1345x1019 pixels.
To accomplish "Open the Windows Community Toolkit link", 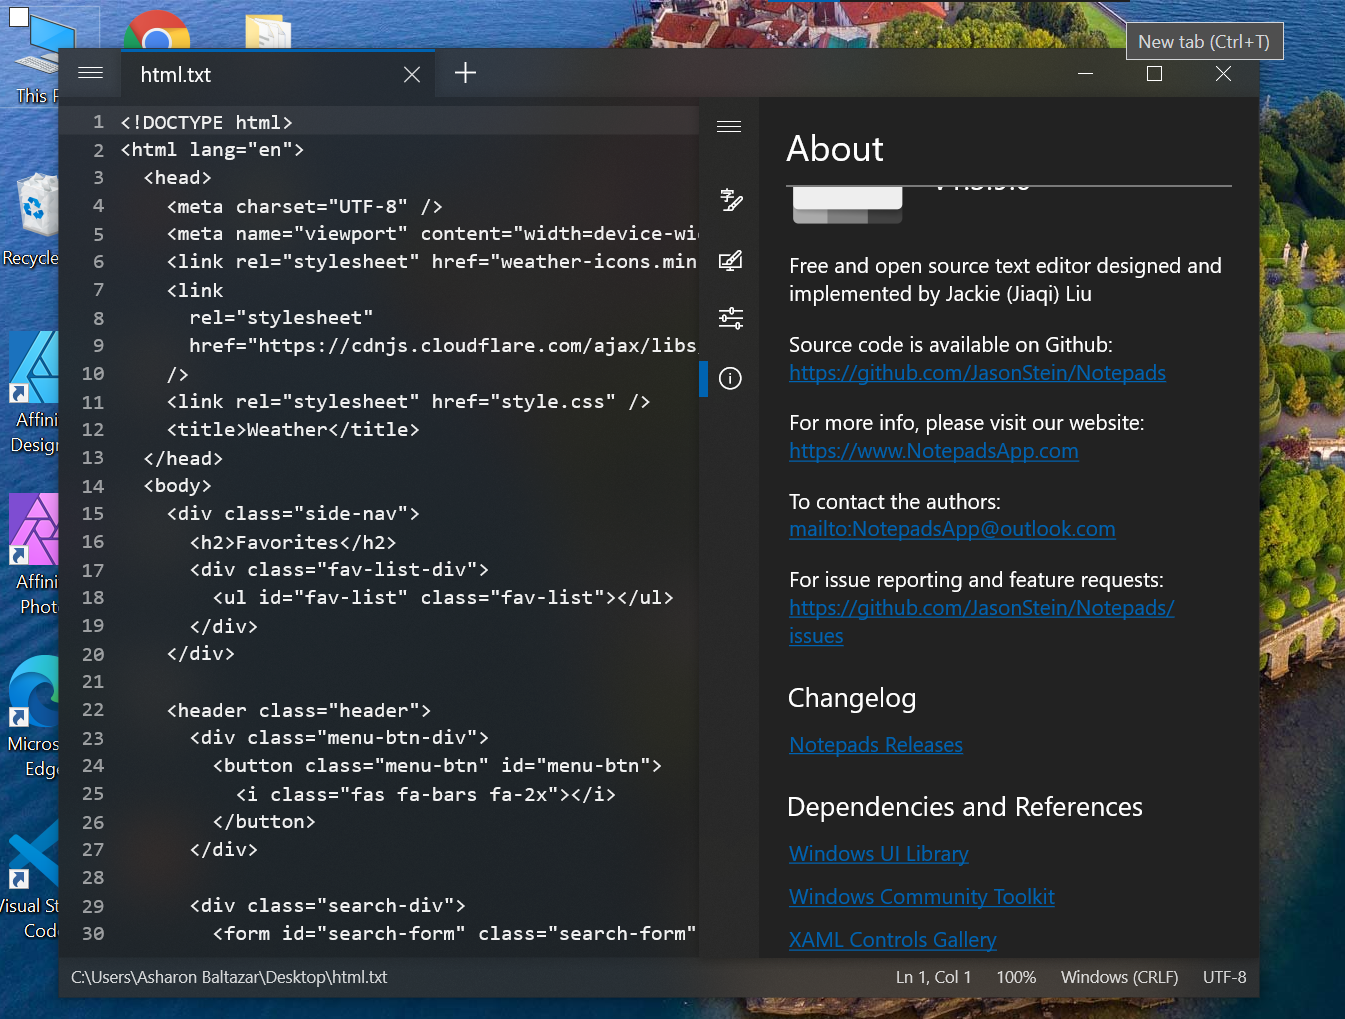I will (922, 897).
